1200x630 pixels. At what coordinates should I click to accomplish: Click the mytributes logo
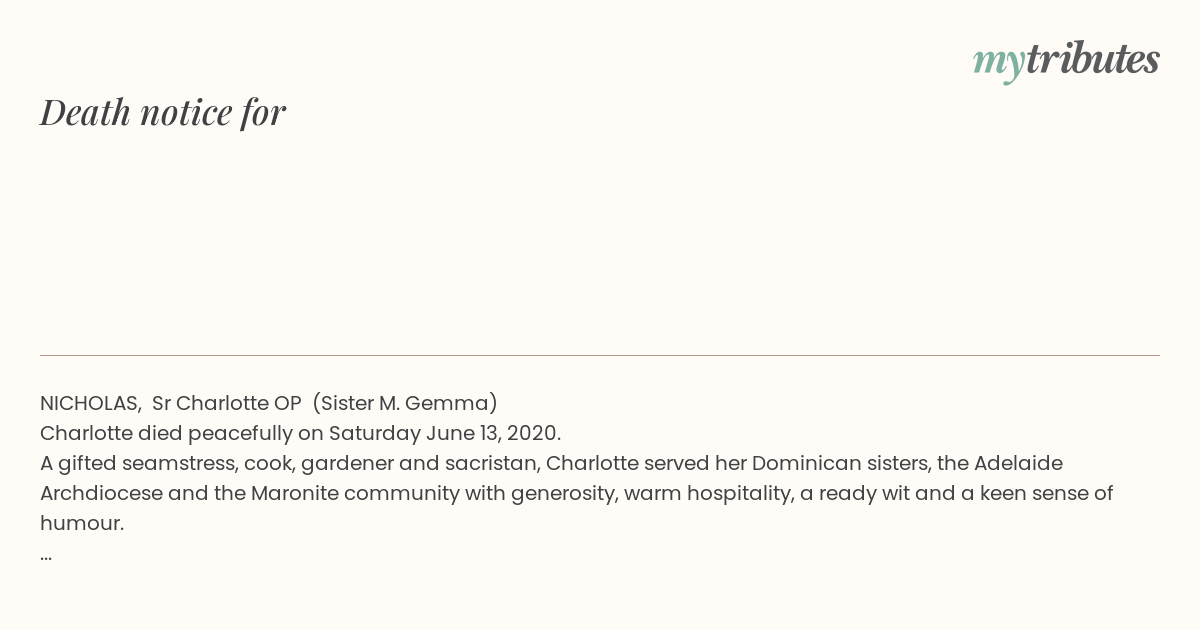1066,61
